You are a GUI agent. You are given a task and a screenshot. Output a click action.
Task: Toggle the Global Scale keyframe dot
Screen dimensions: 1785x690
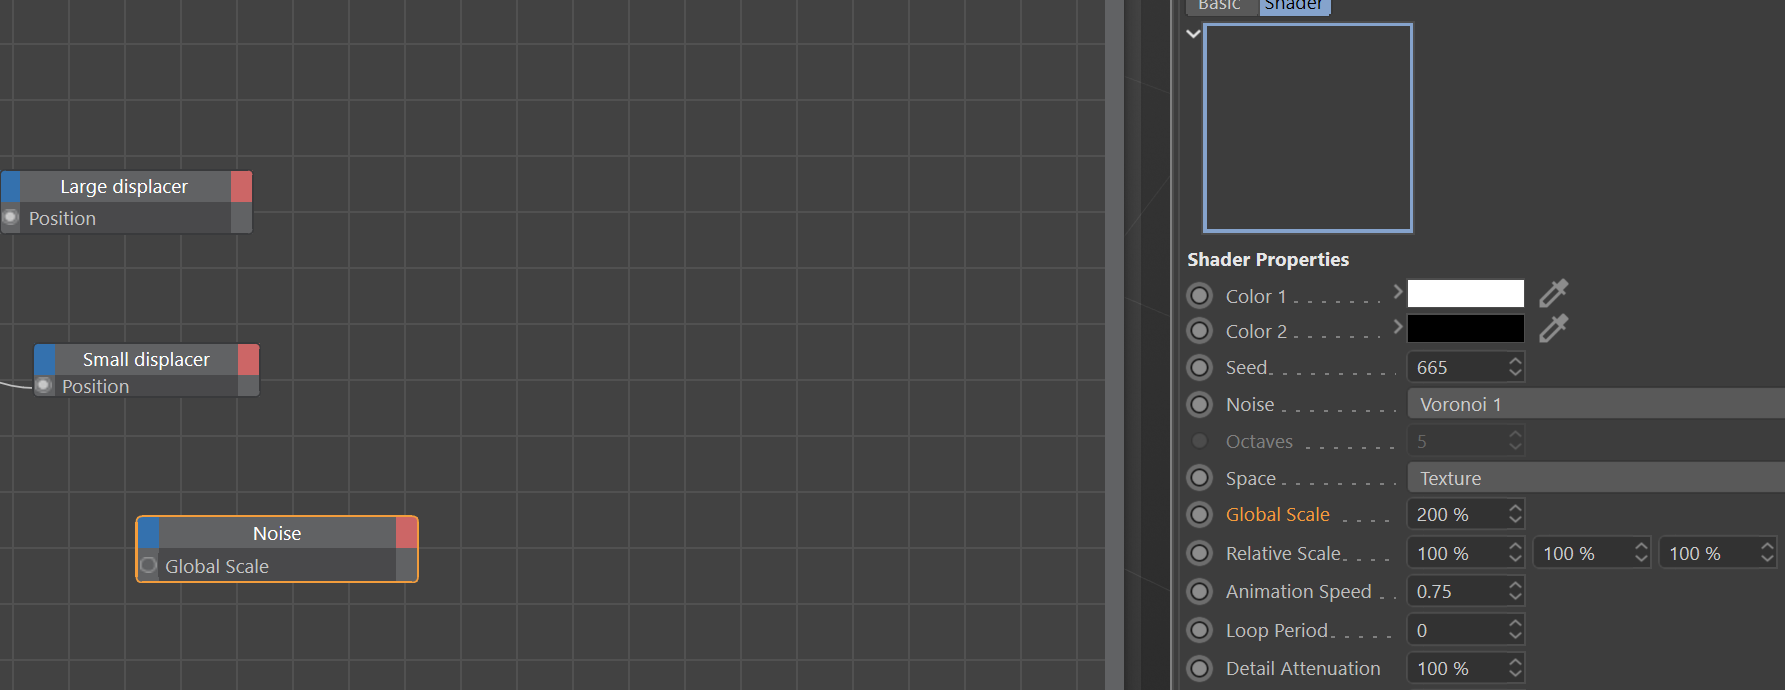click(1200, 514)
